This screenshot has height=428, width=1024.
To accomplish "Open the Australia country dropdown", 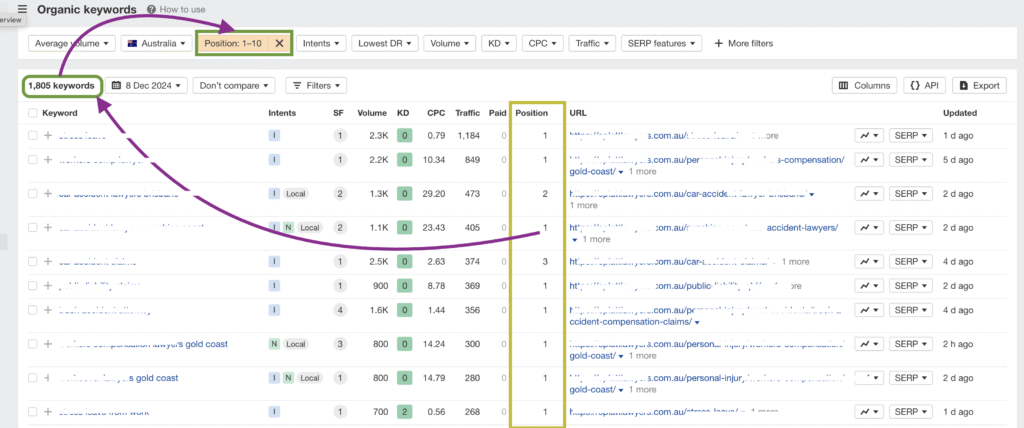I will [155, 43].
